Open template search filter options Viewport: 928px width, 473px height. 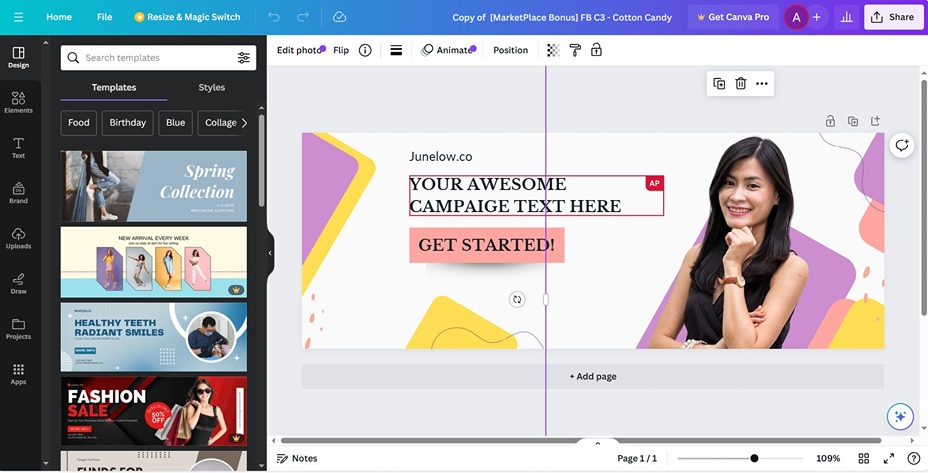243,57
